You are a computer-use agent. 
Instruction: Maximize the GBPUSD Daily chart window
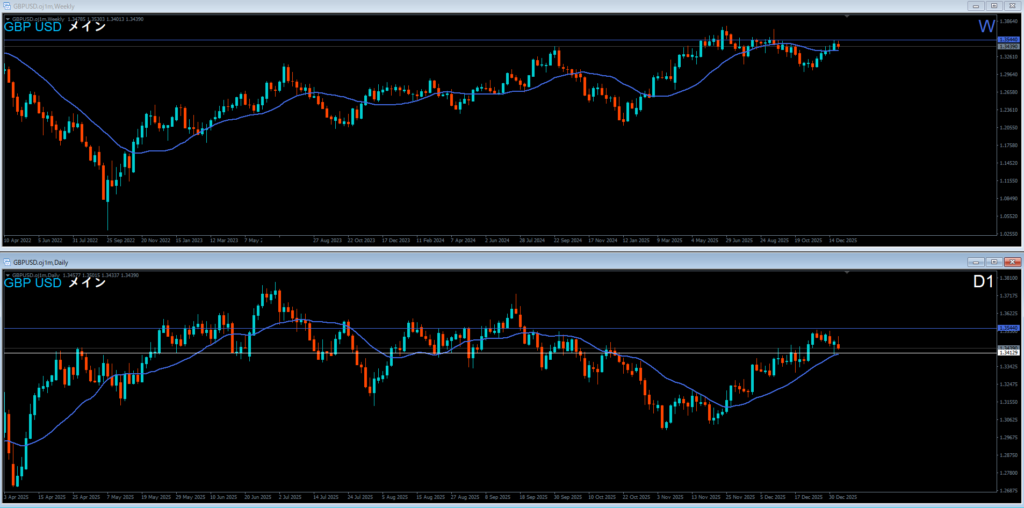[994, 261]
